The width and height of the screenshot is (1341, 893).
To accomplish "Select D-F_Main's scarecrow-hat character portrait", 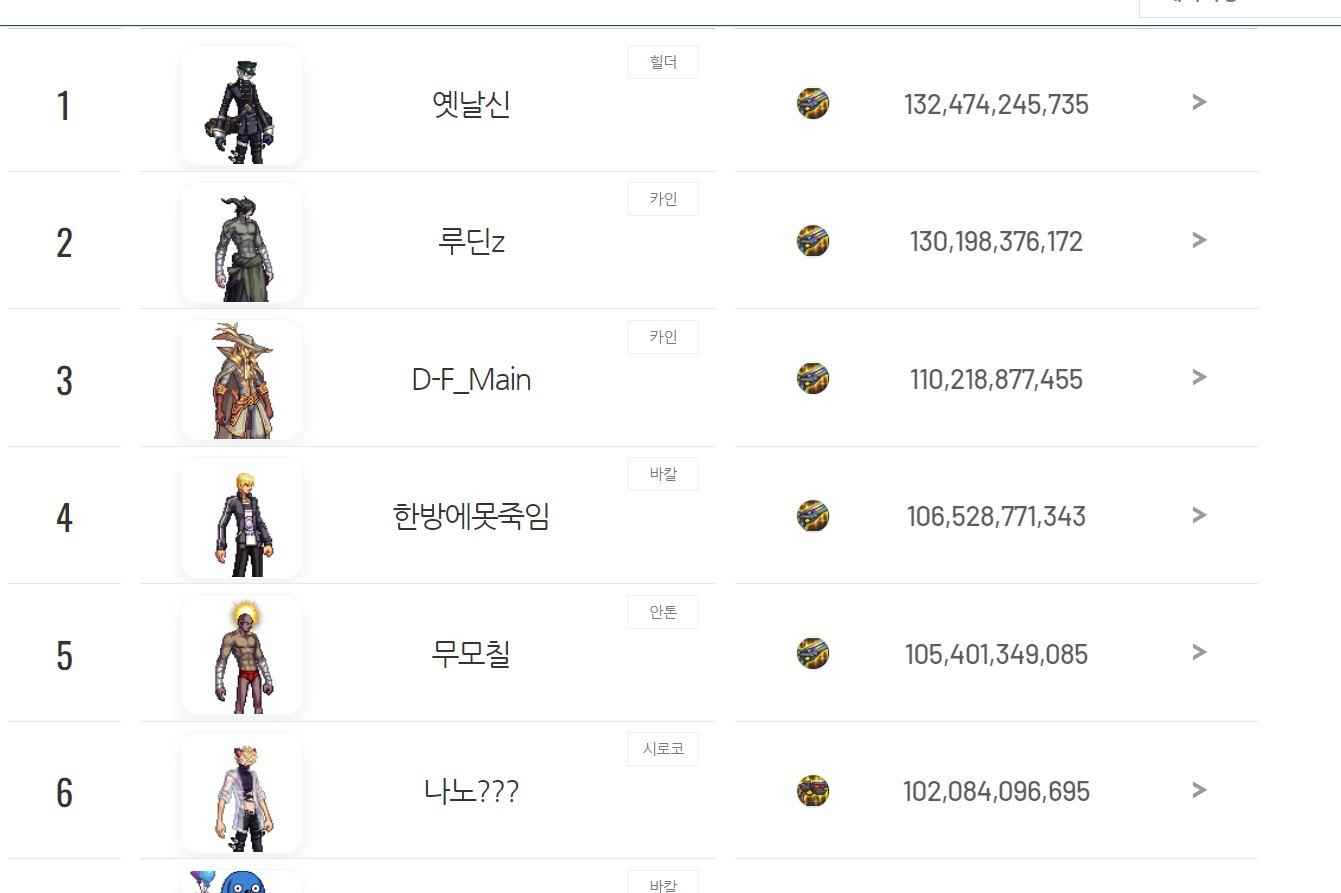I will [241, 380].
